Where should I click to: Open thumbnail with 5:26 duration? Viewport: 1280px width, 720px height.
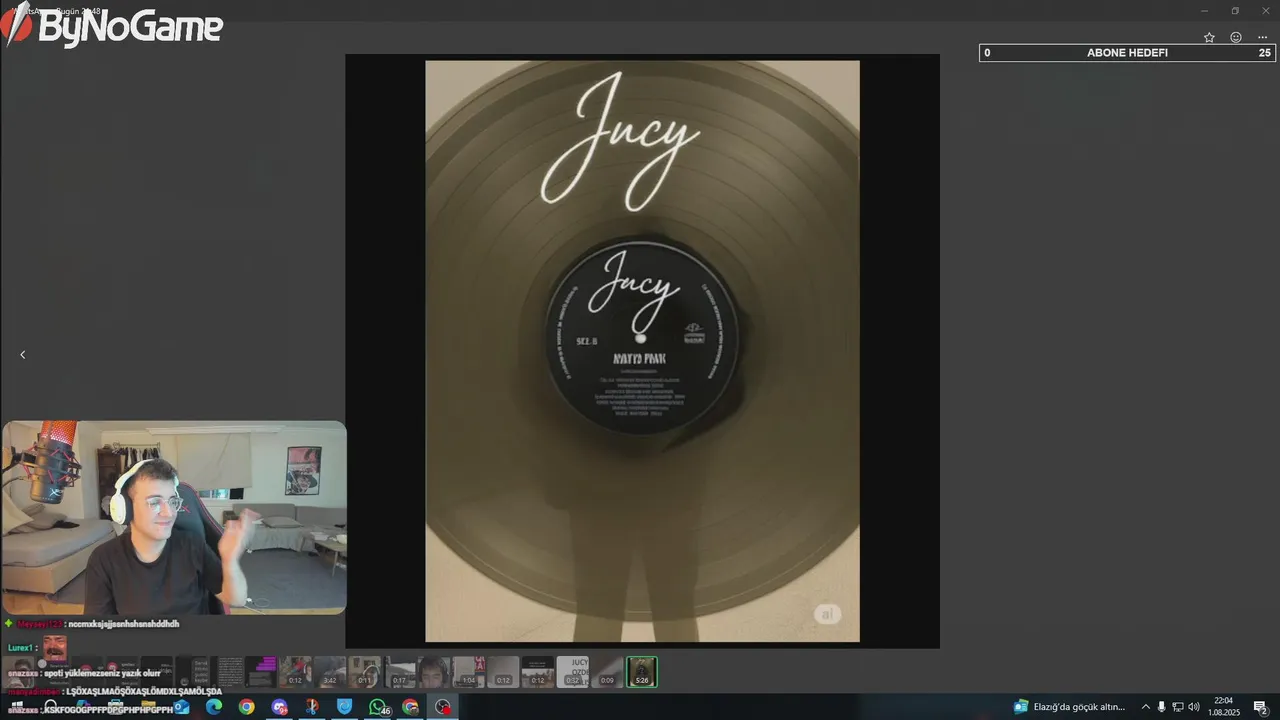point(642,672)
